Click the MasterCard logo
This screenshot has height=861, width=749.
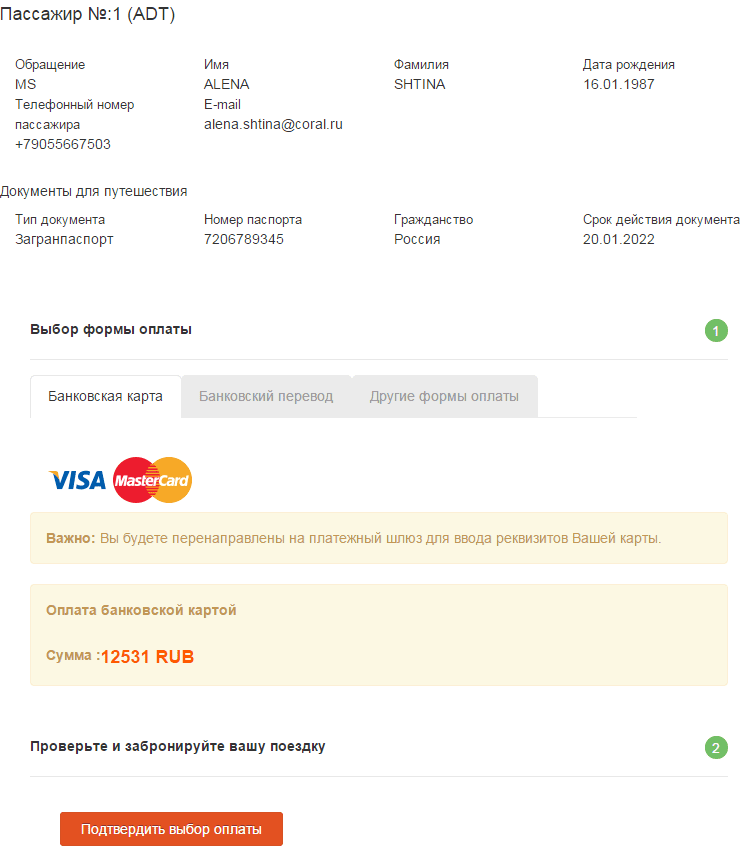152,480
